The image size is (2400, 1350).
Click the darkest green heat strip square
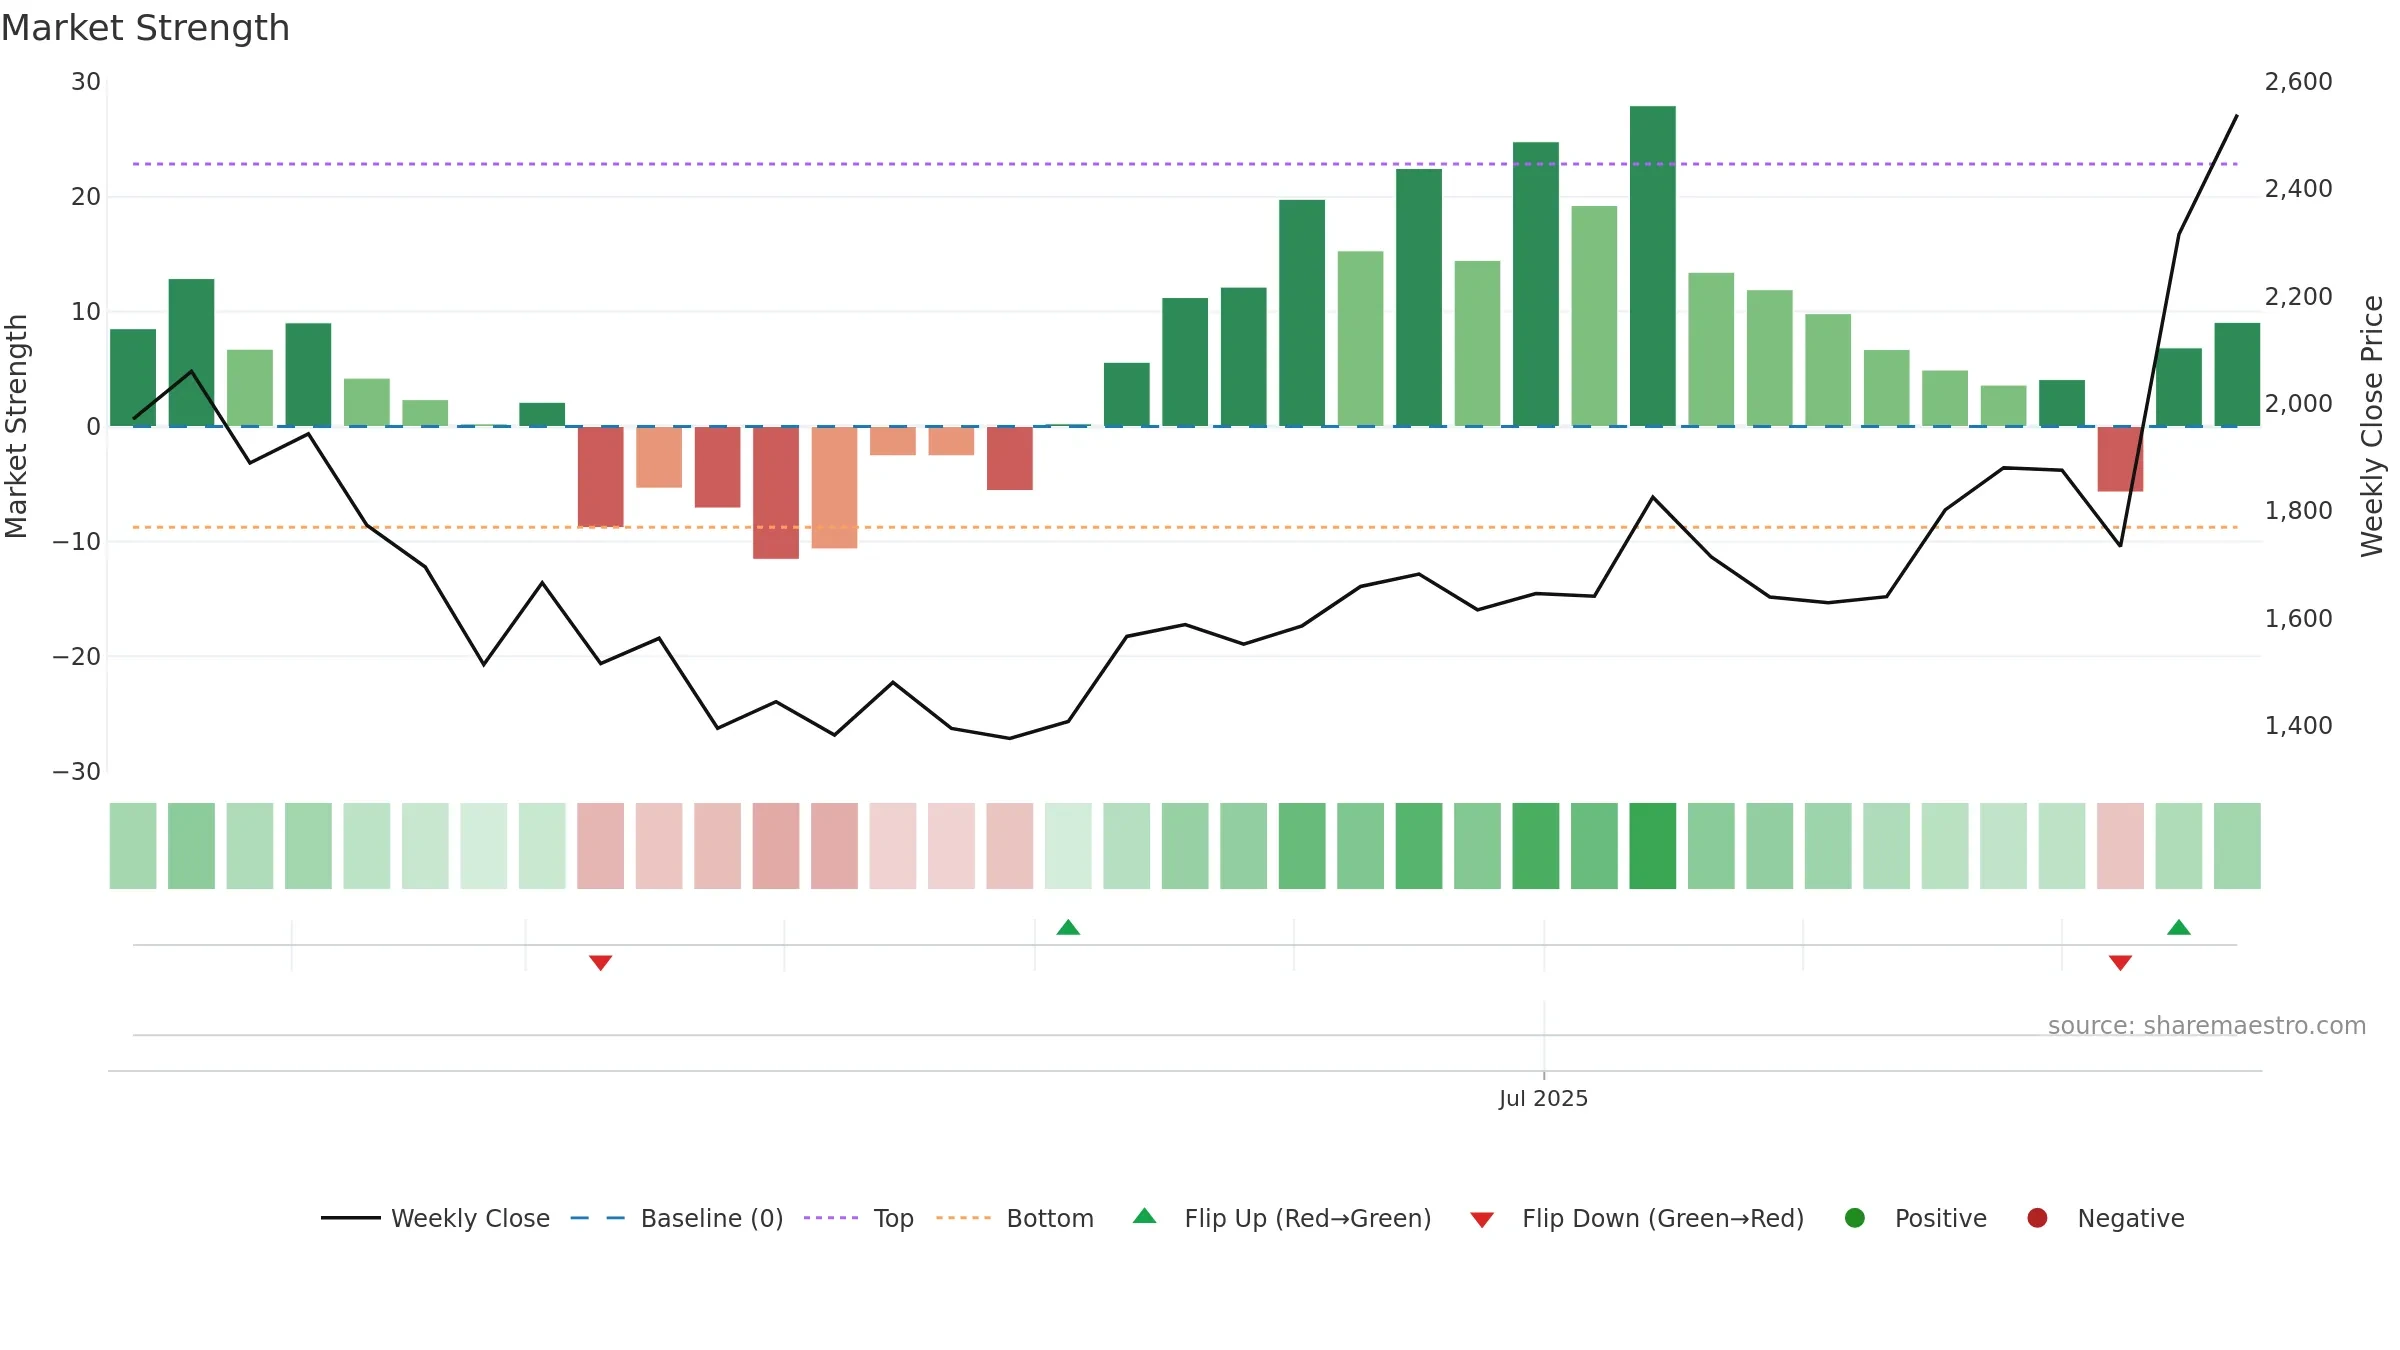1653,846
